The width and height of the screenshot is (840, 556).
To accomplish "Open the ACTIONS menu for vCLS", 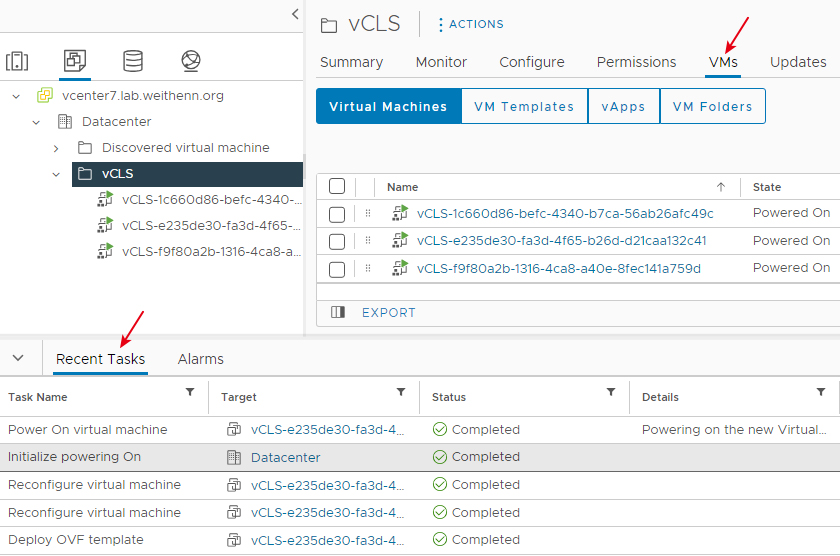I will pyautogui.click(x=471, y=24).
